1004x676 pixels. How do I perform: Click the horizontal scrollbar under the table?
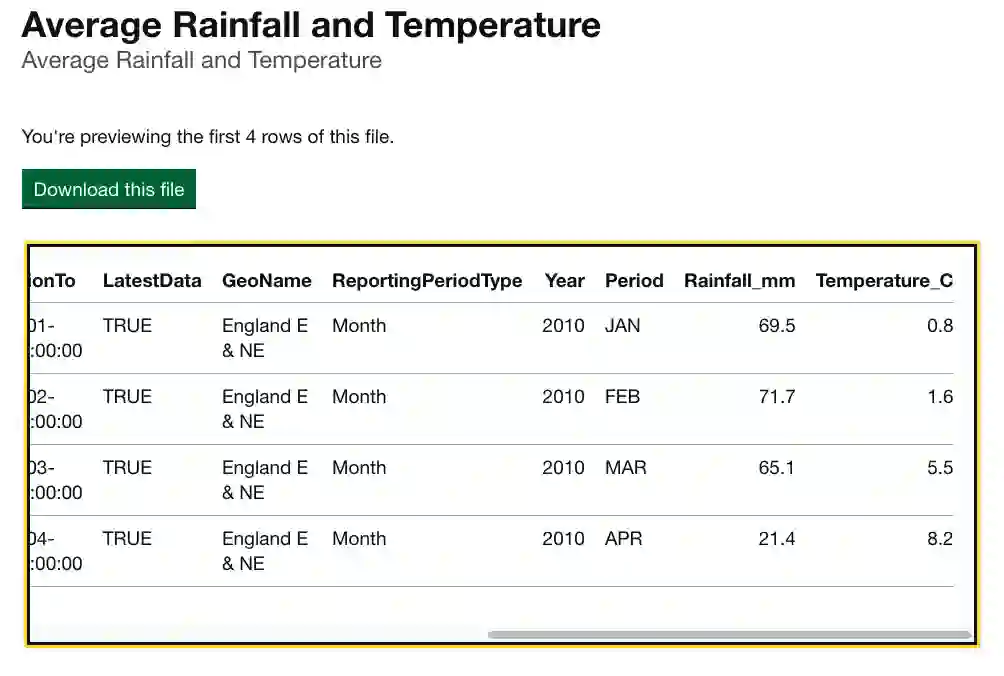point(729,634)
